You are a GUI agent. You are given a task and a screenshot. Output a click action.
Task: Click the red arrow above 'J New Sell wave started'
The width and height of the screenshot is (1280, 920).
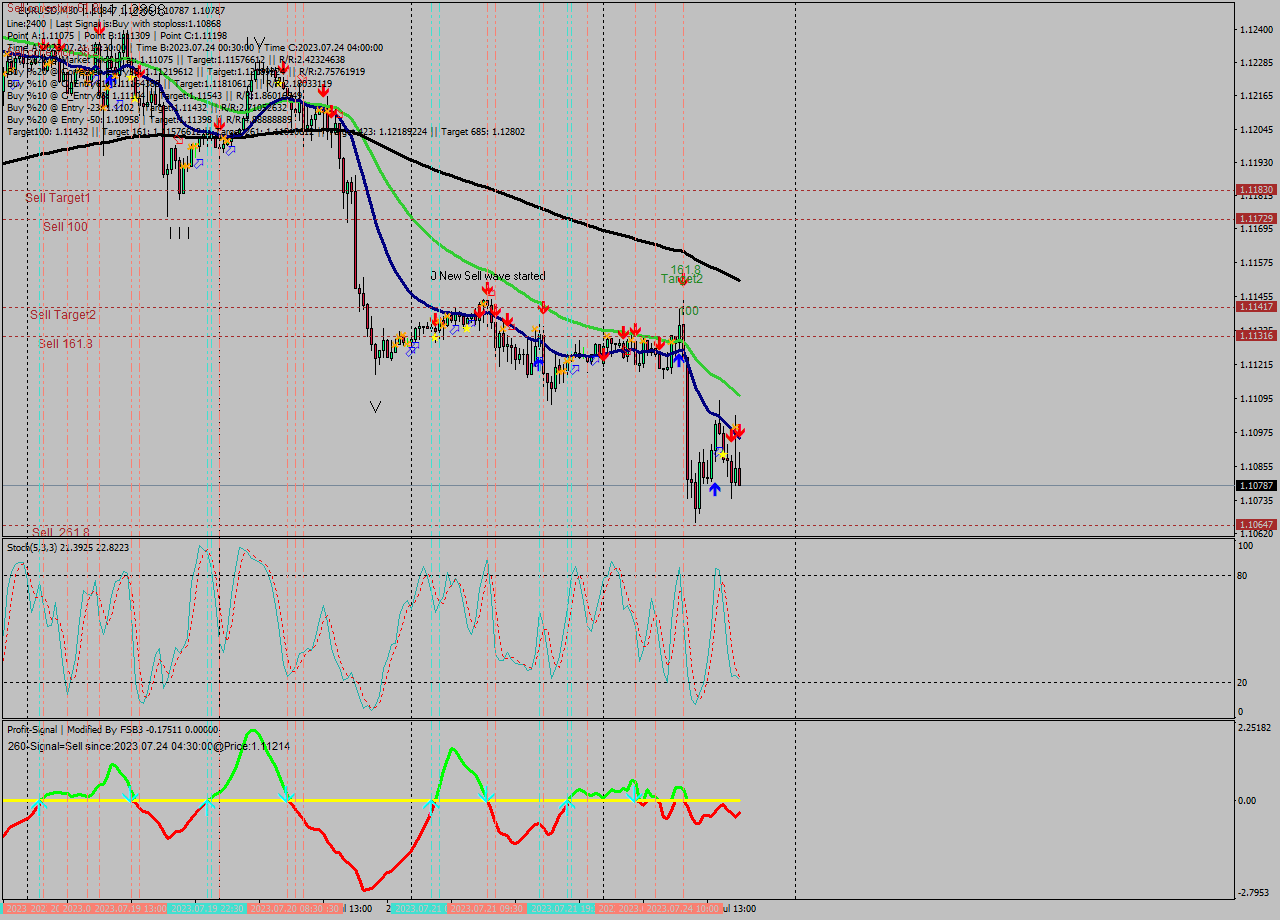[488, 288]
